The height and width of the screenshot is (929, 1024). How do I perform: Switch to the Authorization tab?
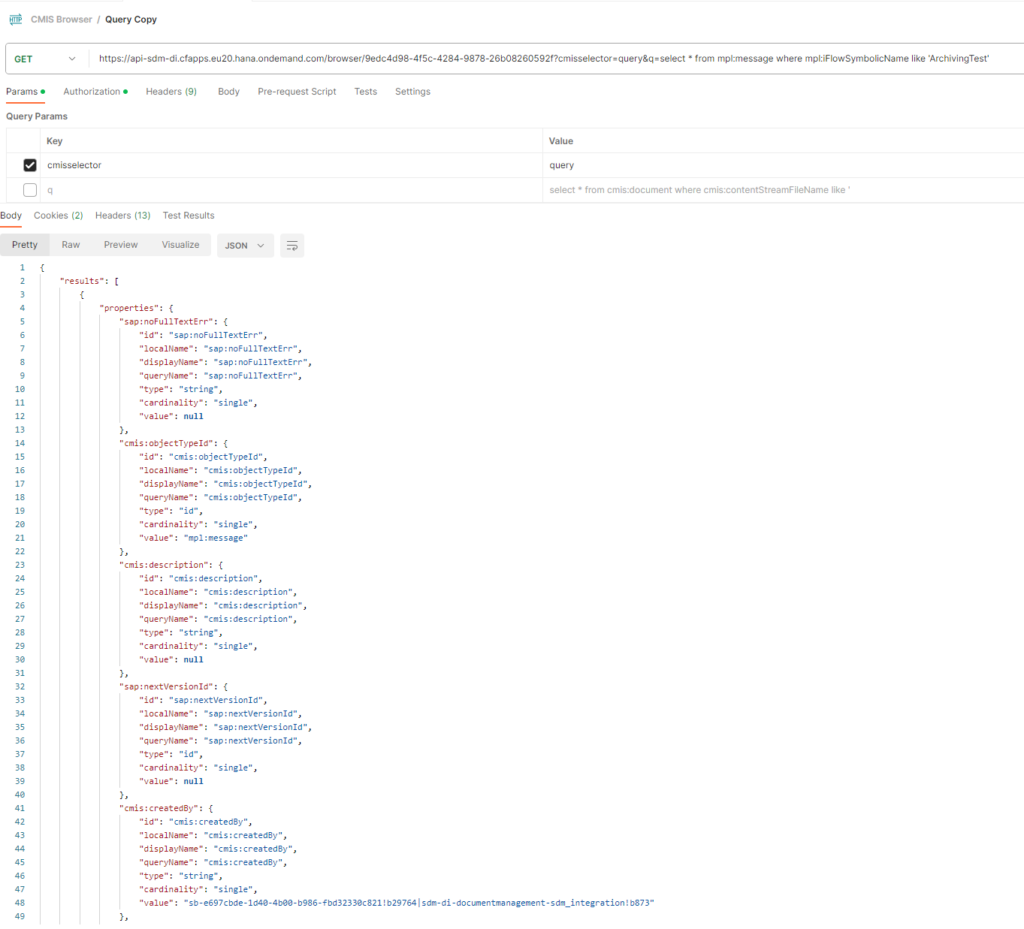[95, 92]
